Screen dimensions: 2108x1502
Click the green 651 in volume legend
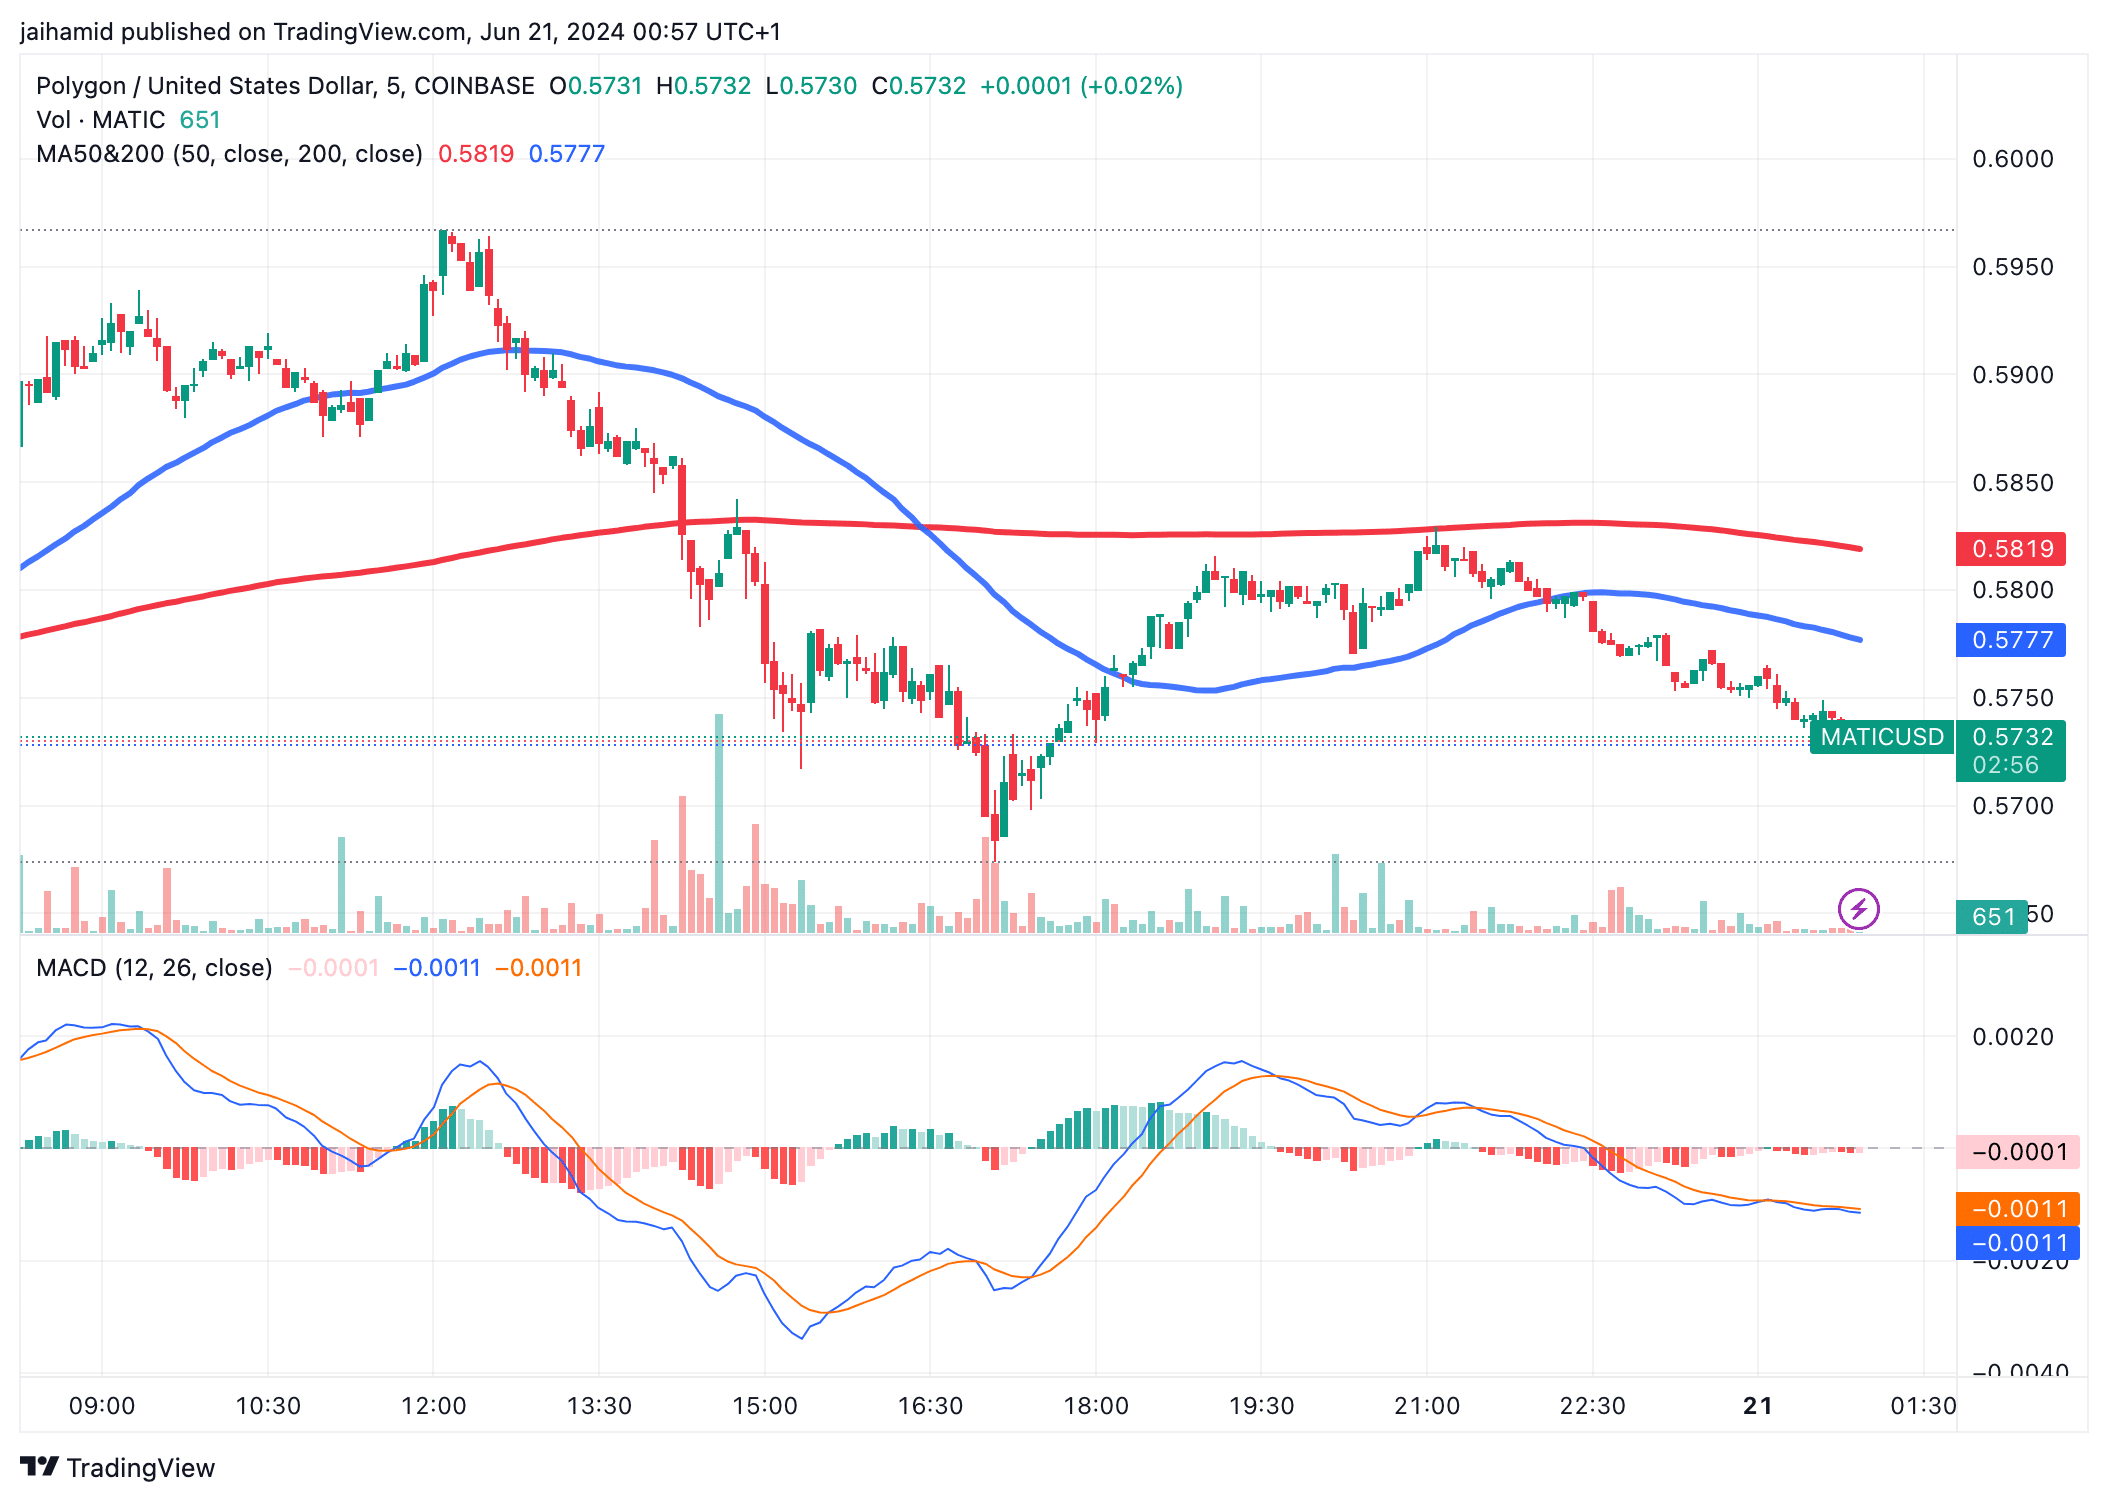[x=200, y=120]
